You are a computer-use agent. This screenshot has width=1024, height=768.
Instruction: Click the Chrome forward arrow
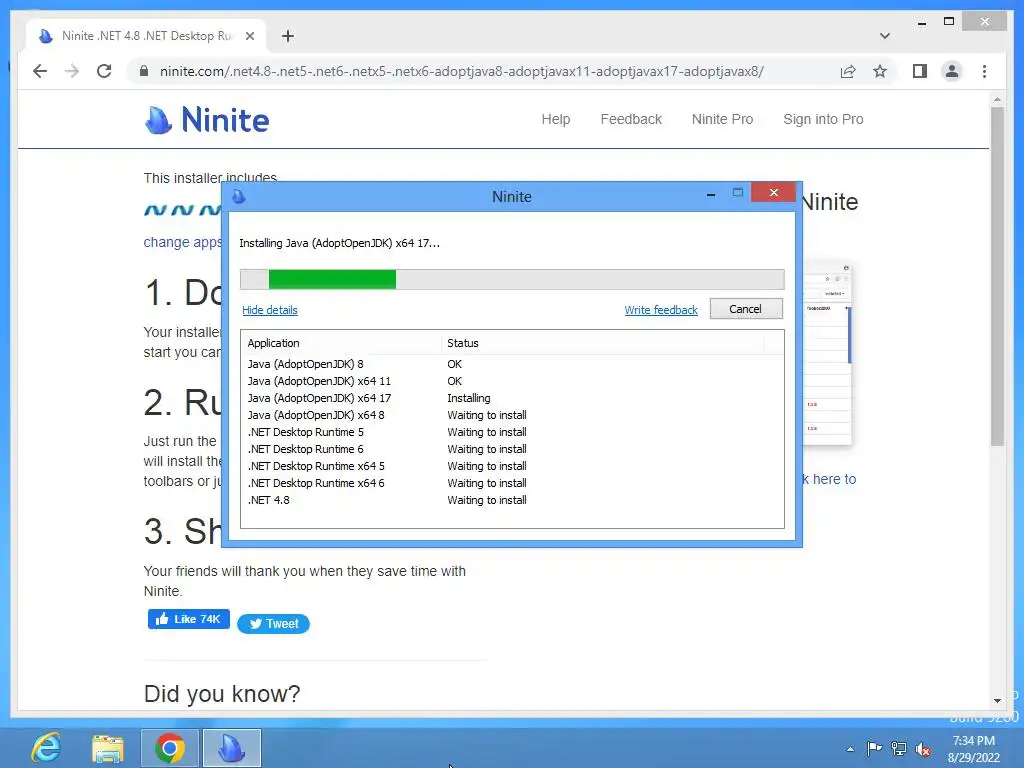point(72,71)
